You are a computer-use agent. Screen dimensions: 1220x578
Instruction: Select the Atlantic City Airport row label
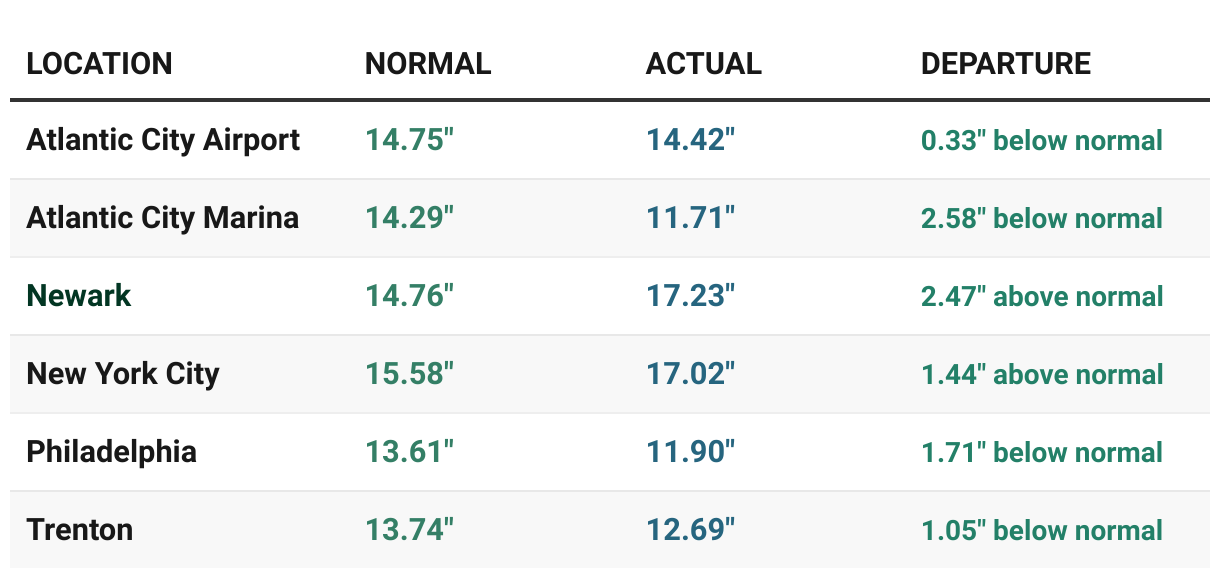pyautogui.click(x=163, y=140)
